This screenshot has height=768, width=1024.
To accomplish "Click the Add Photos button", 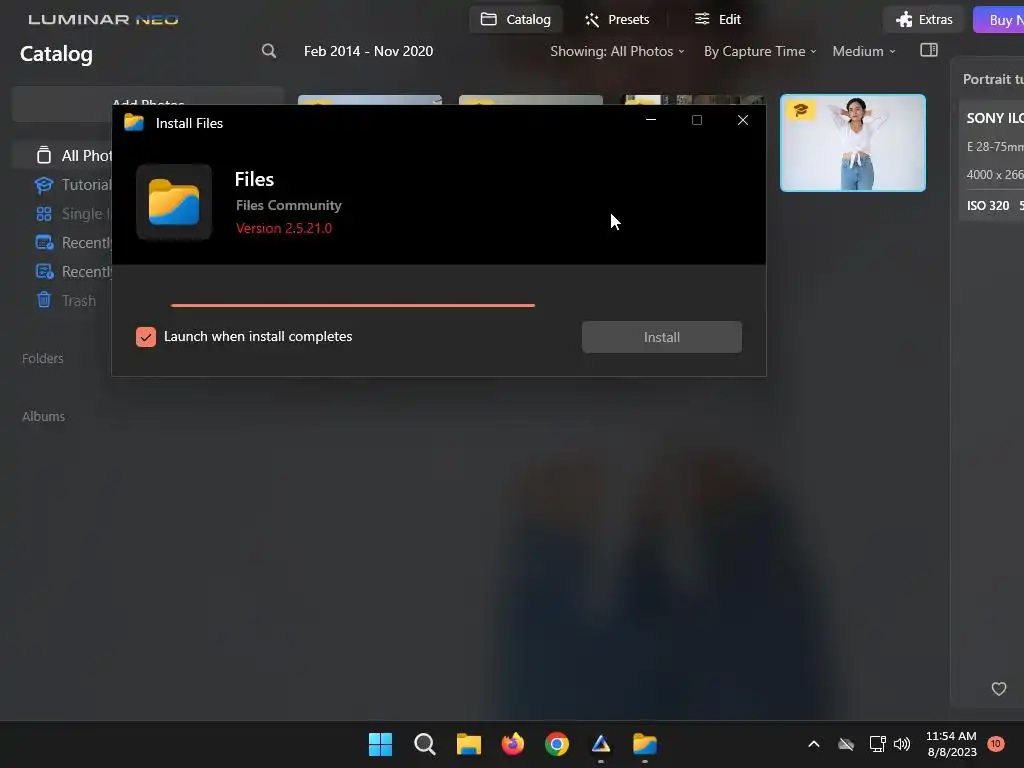I will (148, 104).
